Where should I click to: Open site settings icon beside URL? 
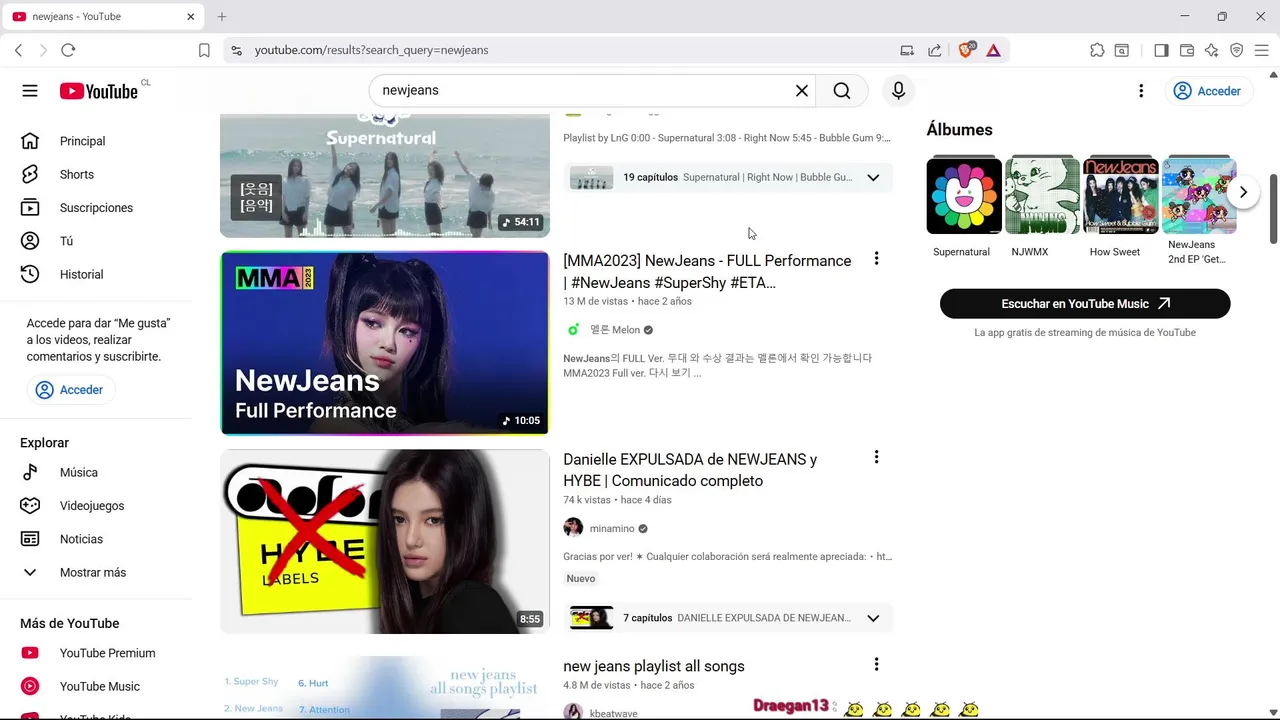(235, 50)
